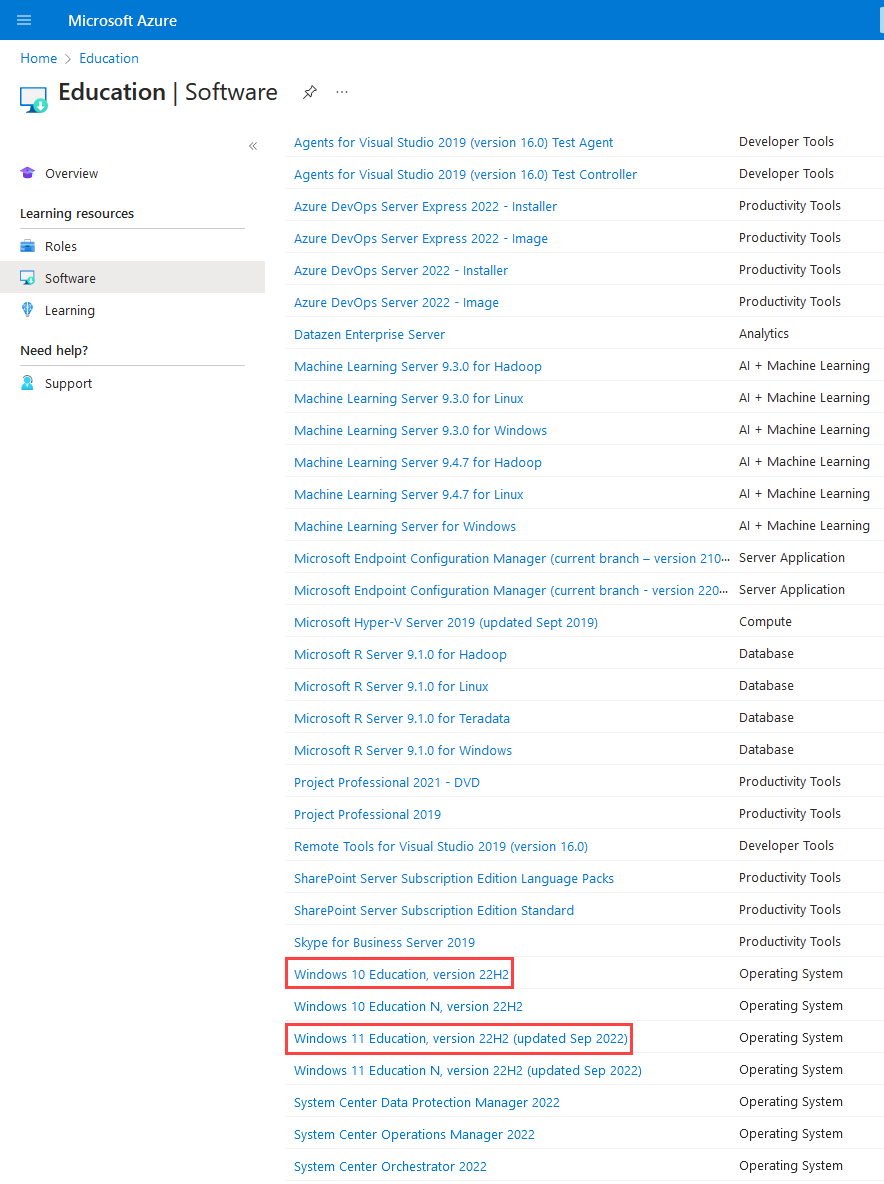Image resolution: width=884 pixels, height=1184 pixels.
Task: Click Operating System category for Windows 10 Education N
Action: [790, 1006]
